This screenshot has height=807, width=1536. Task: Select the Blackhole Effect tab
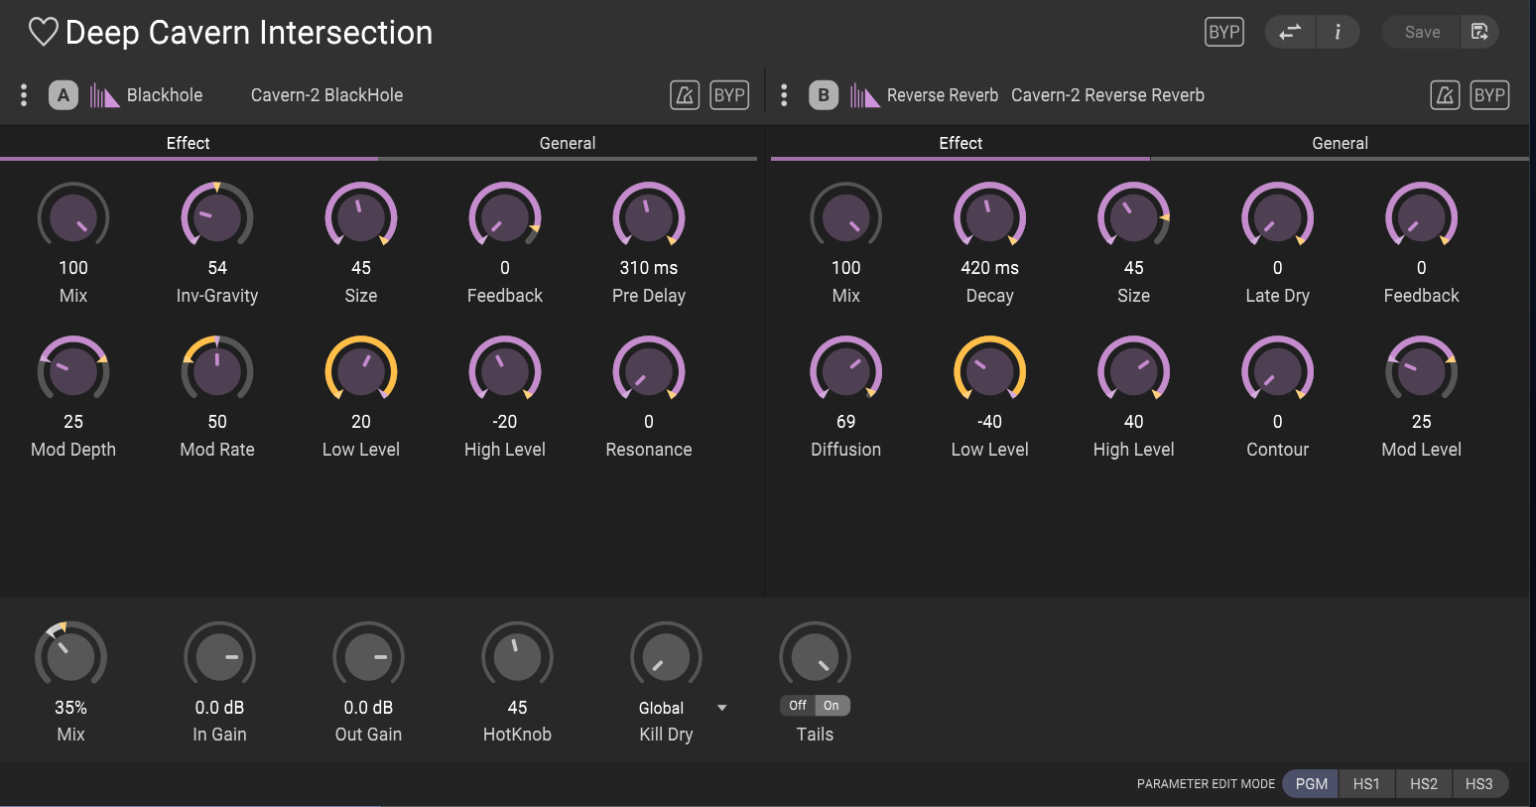point(188,143)
